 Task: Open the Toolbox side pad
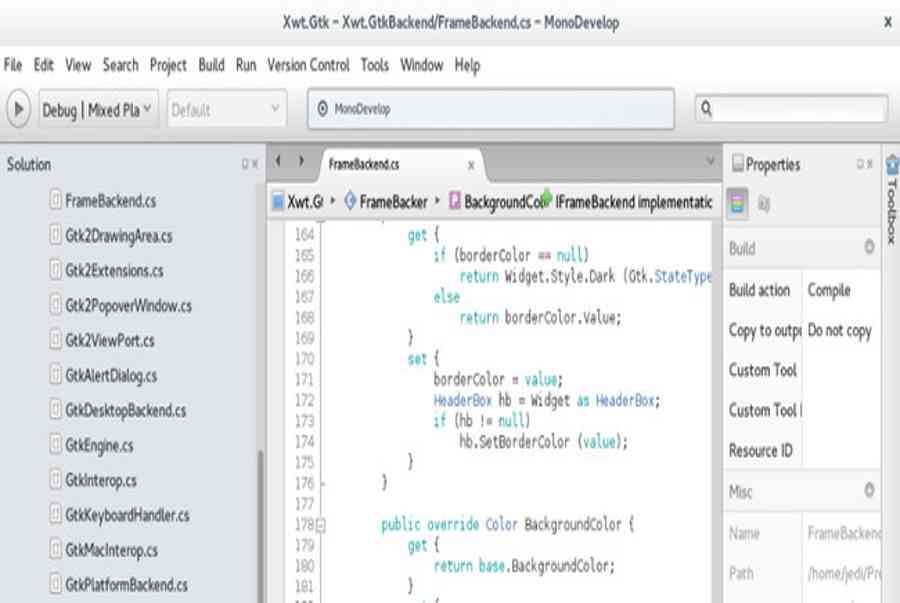892,201
